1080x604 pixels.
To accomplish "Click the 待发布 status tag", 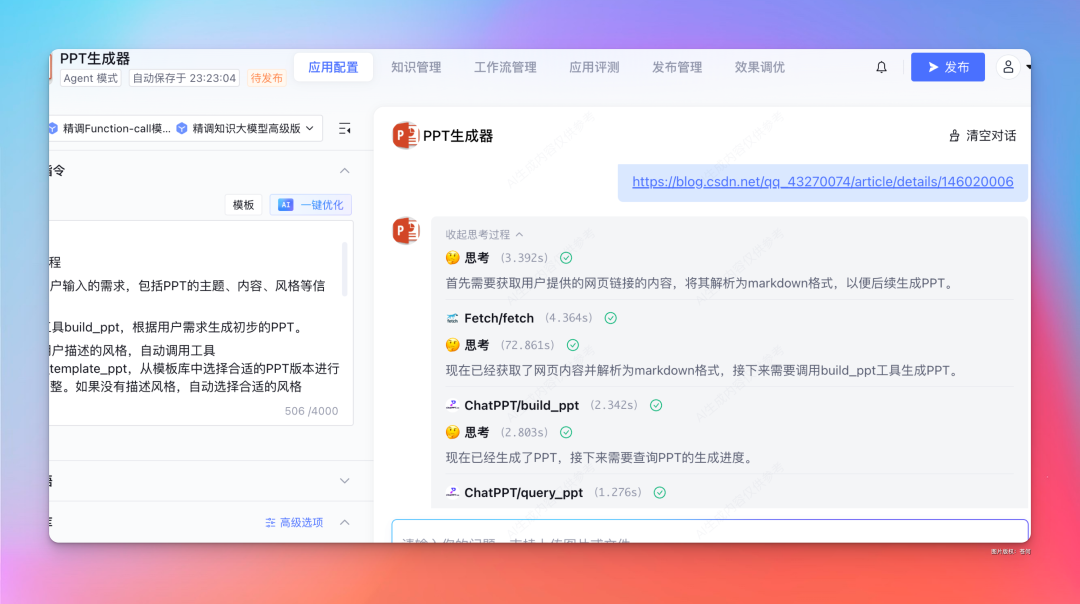I will click(267, 78).
